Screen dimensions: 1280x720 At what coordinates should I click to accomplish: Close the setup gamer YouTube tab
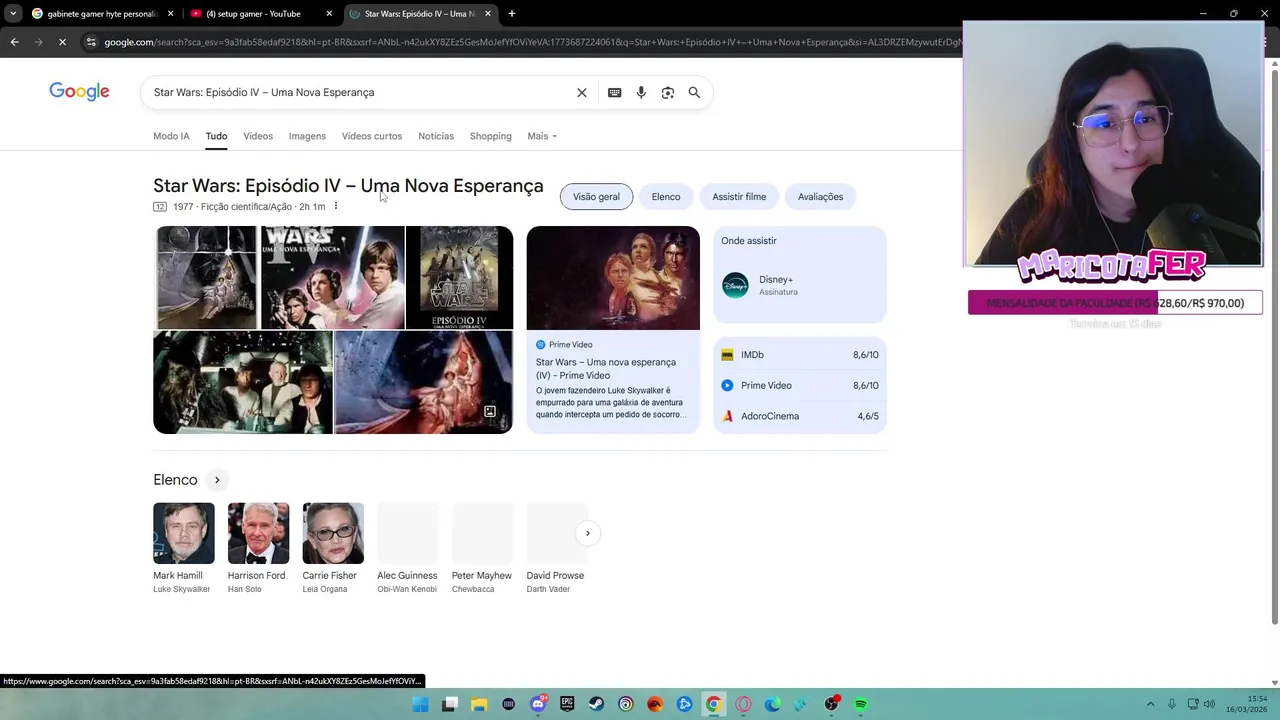(x=329, y=14)
